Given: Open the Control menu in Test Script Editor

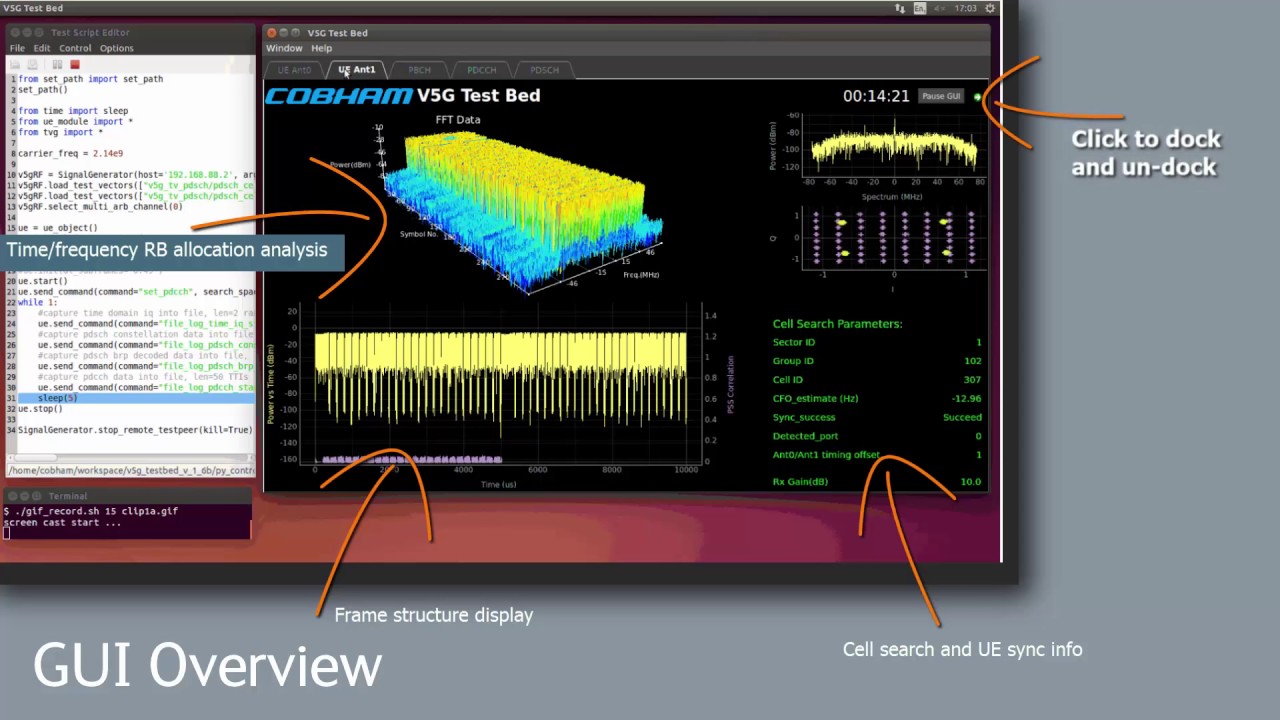Looking at the screenshot, I should [75, 48].
